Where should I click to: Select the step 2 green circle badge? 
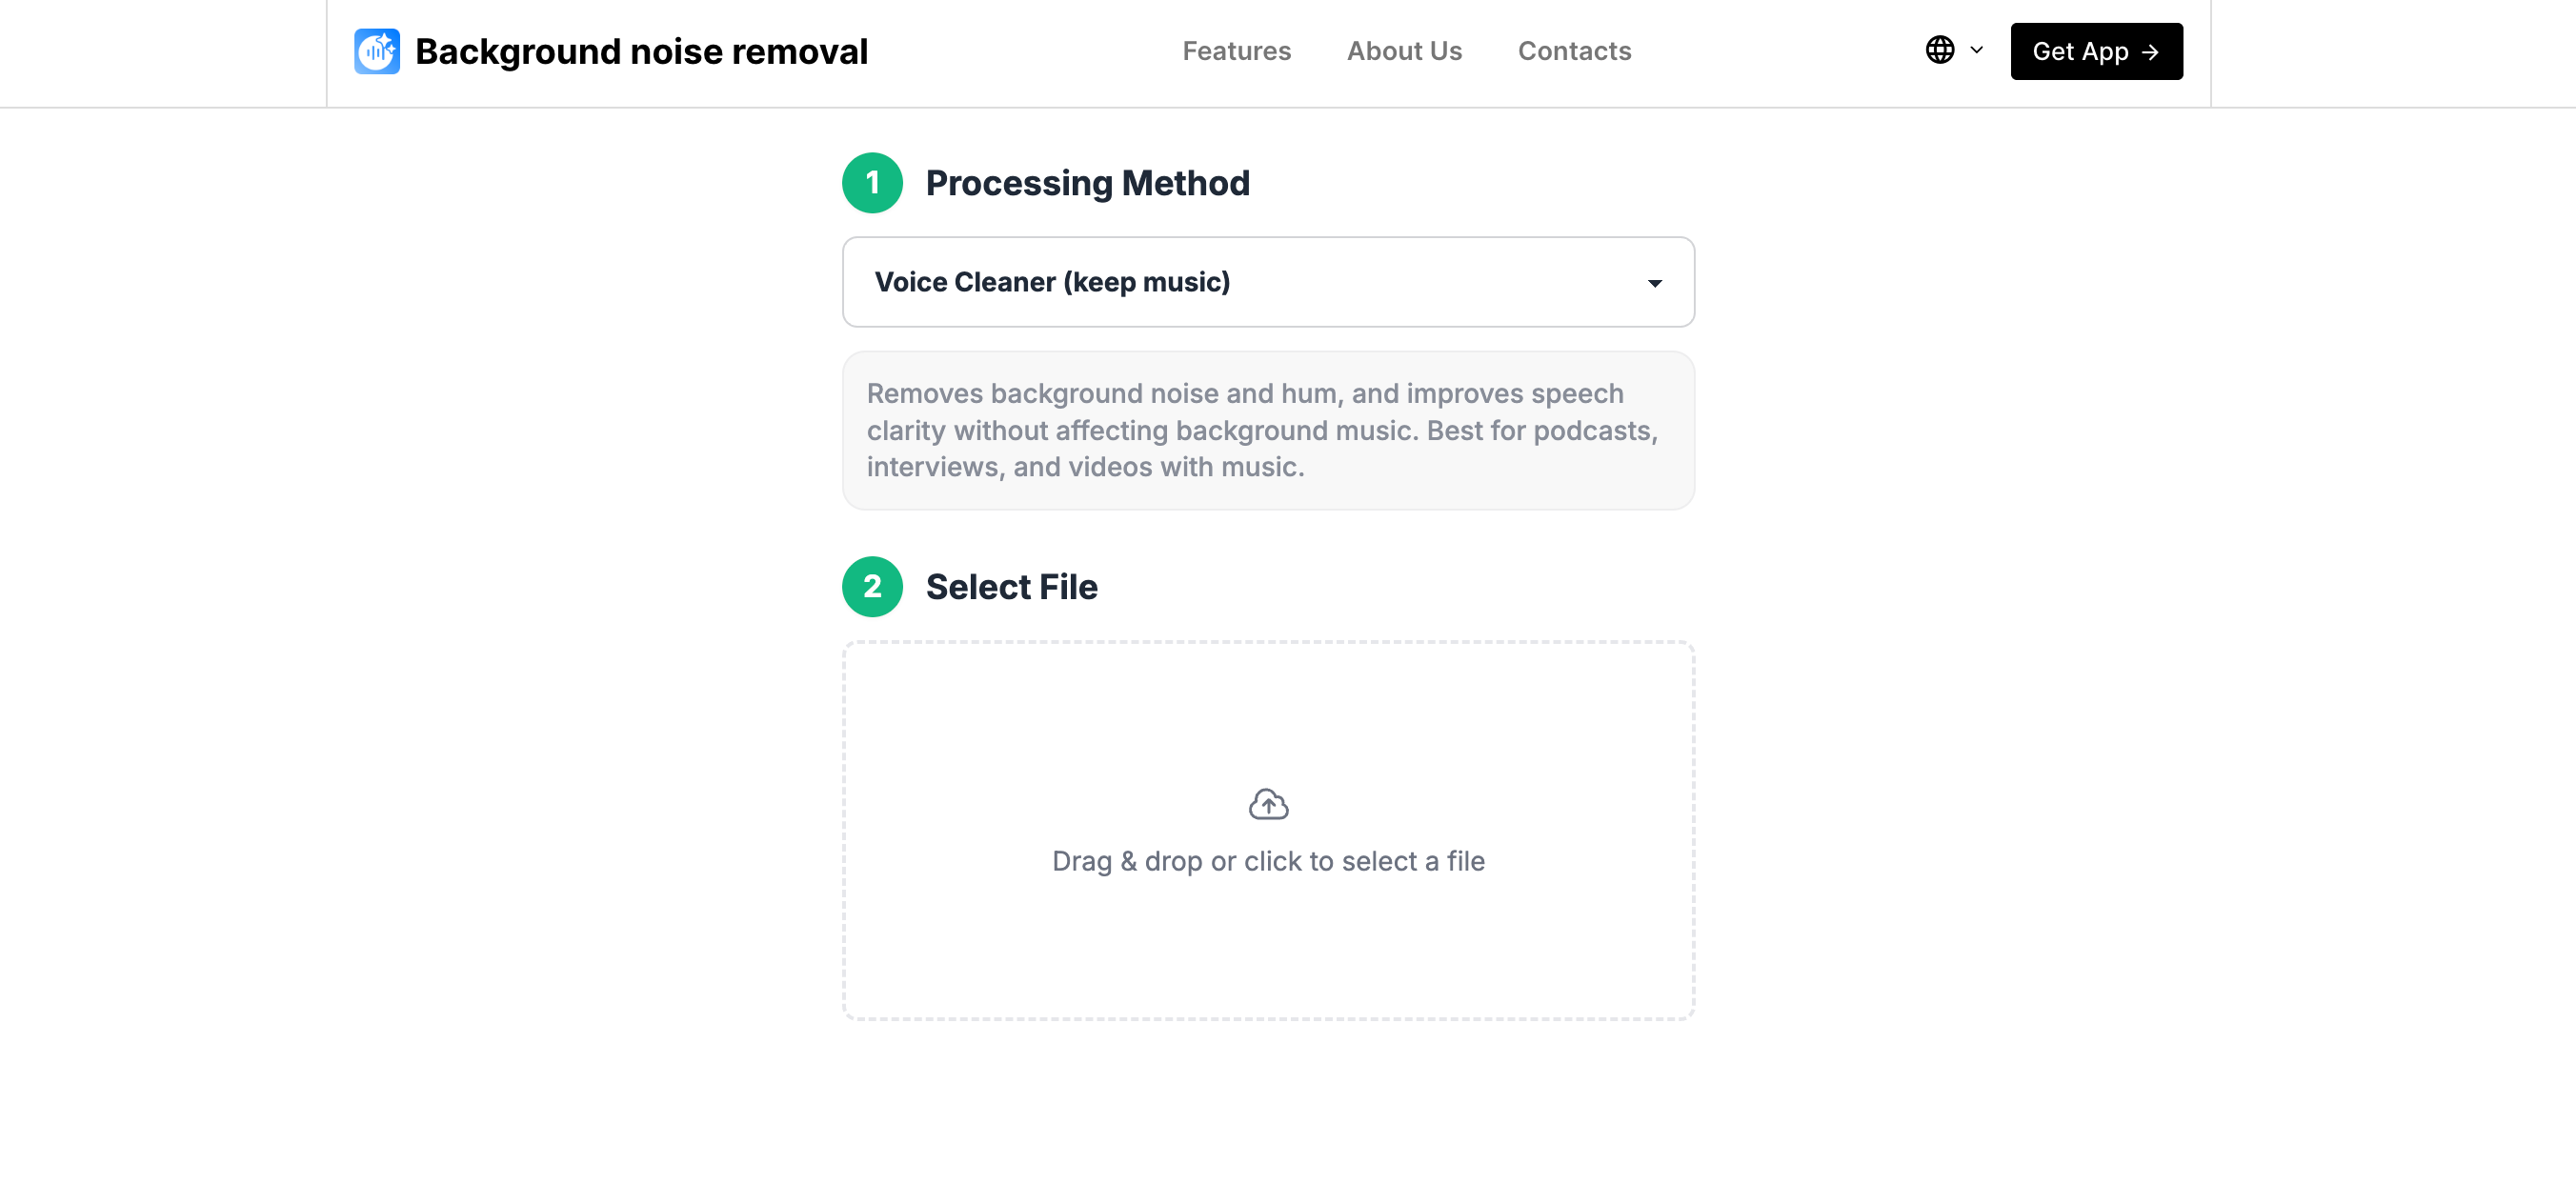click(x=872, y=587)
